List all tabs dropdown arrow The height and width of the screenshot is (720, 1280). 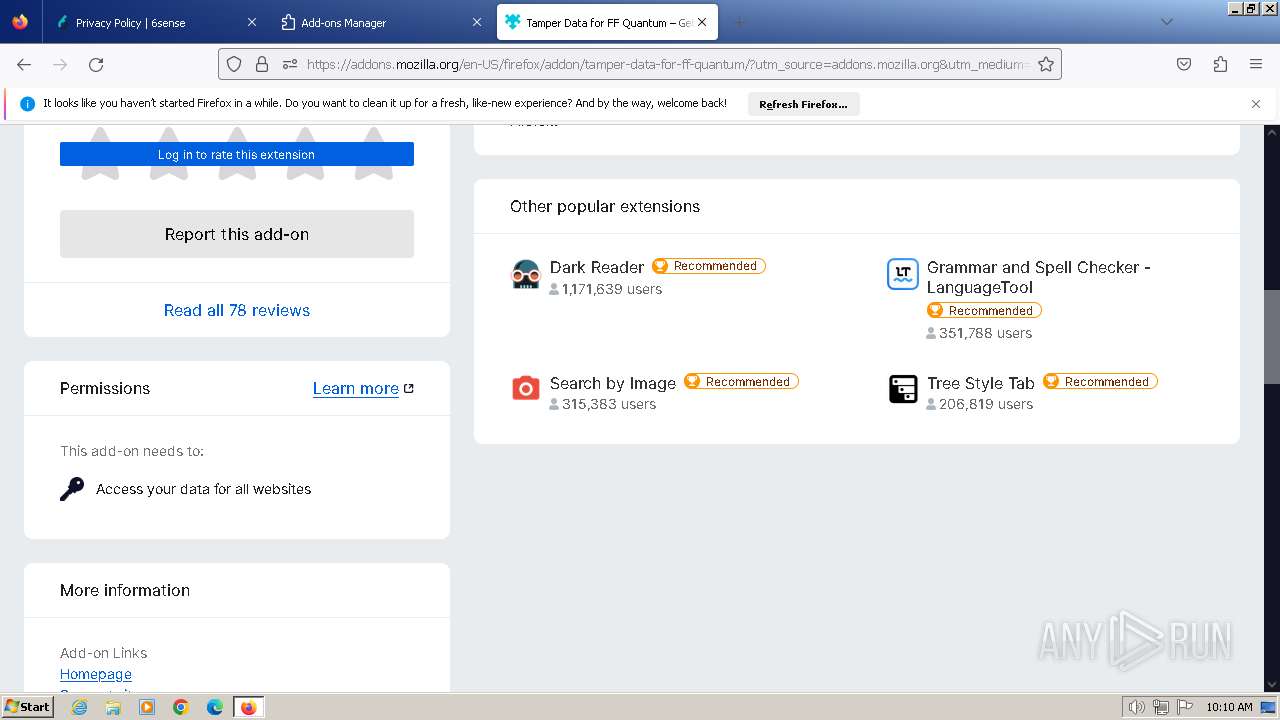coord(1166,22)
